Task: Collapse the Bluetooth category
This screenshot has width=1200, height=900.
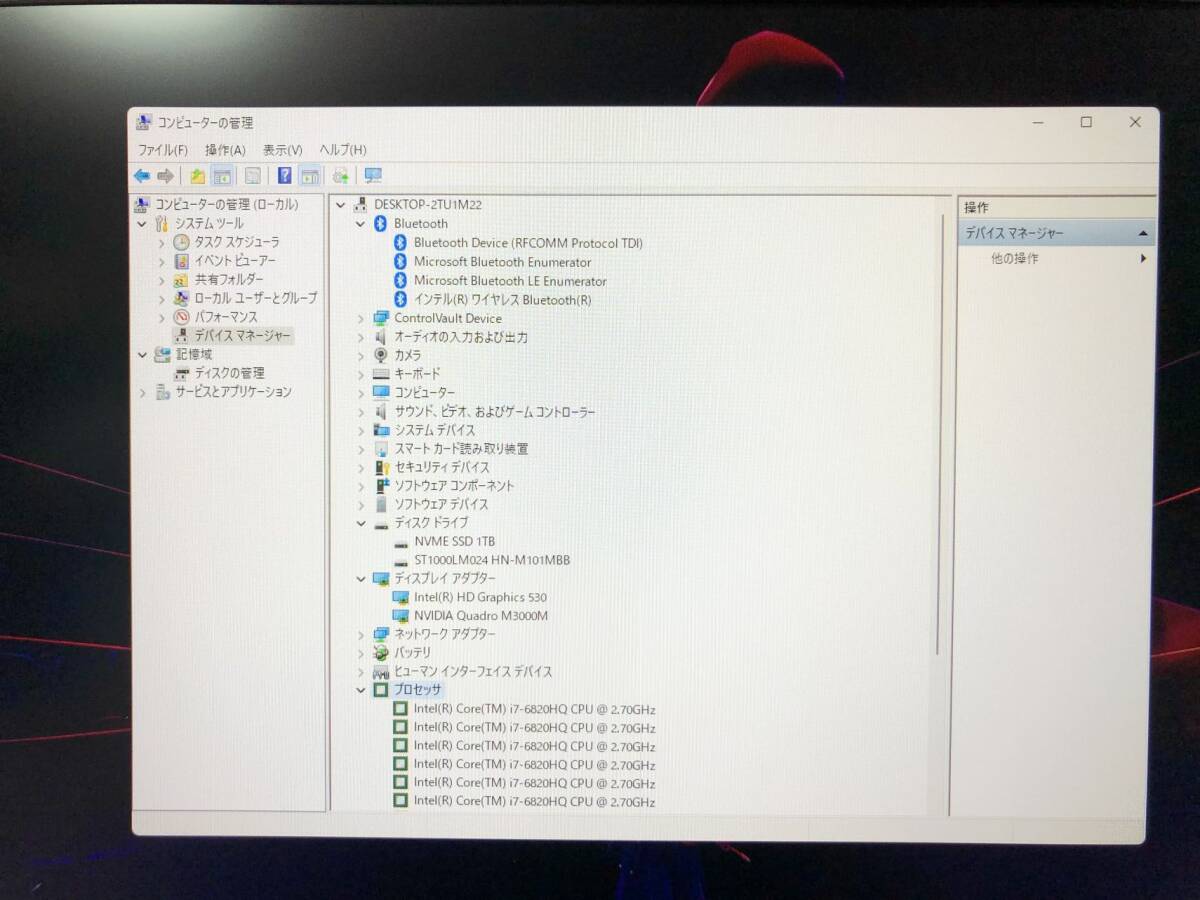Action: click(361, 224)
